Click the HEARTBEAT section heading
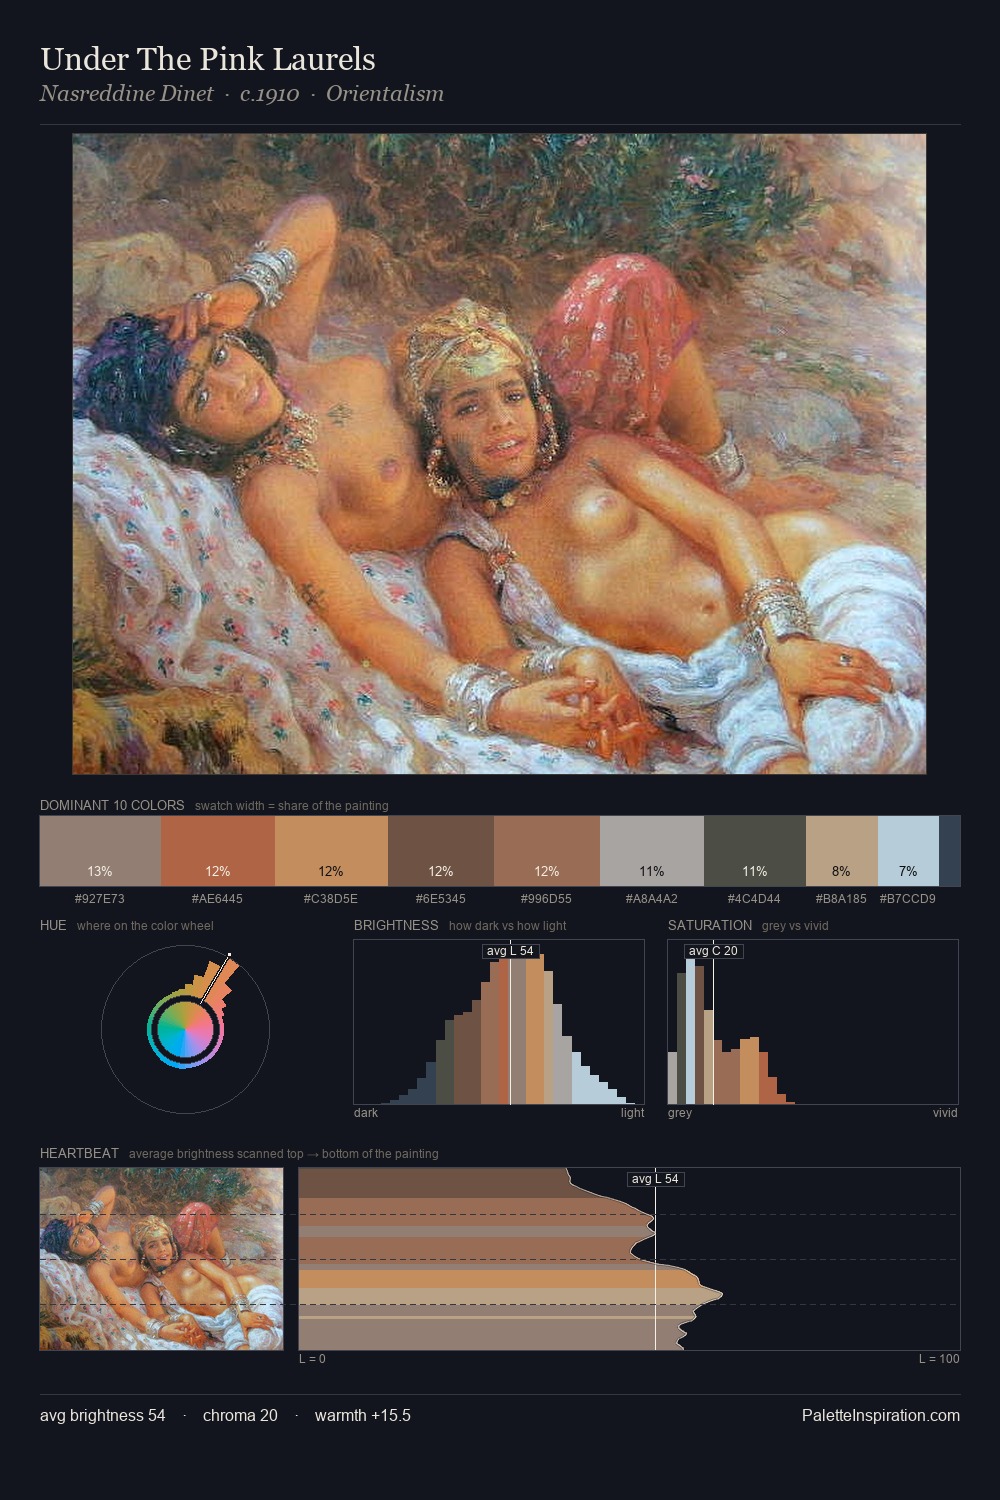The width and height of the screenshot is (1000, 1500). click(79, 1153)
